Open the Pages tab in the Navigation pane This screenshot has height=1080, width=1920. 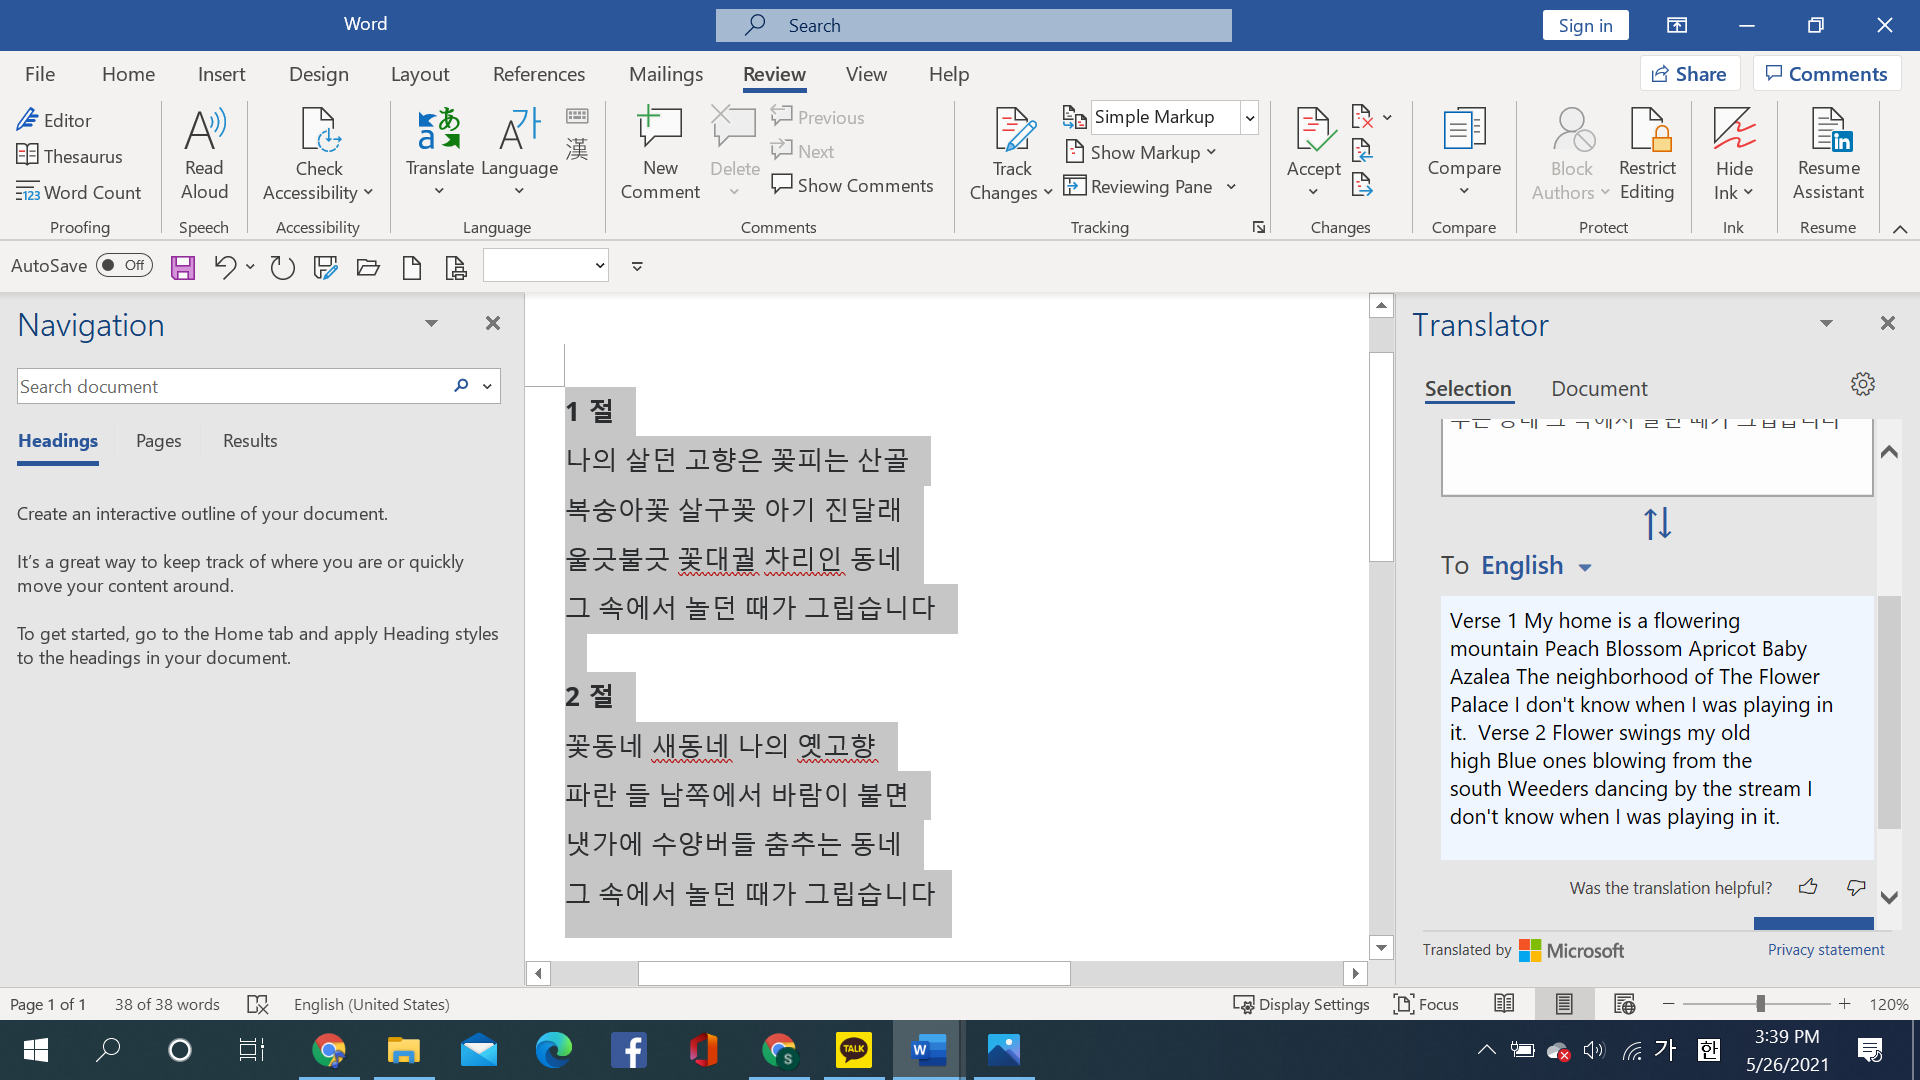click(158, 441)
